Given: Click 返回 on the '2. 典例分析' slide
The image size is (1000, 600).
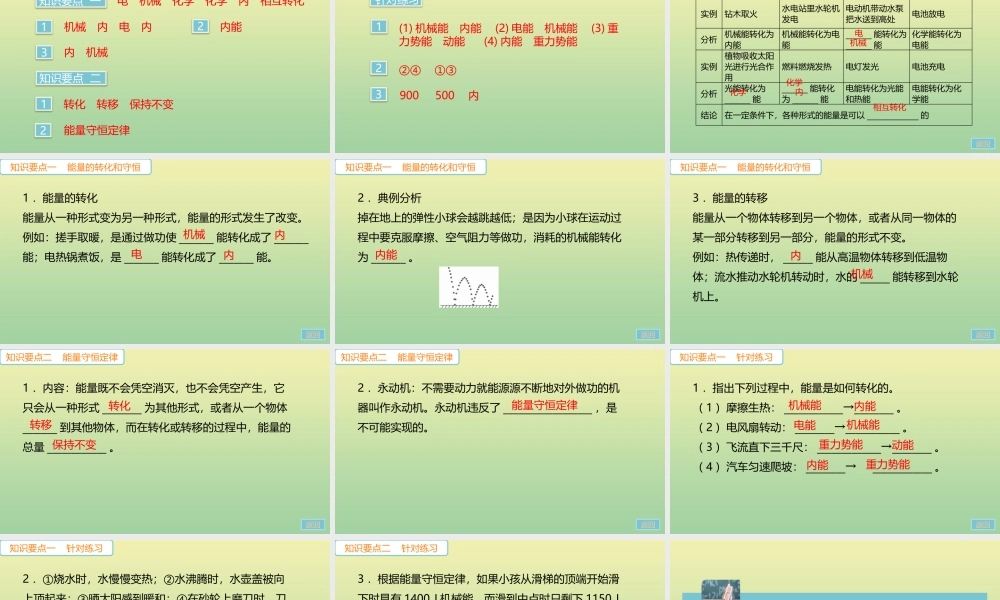Looking at the screenshot, I should pyautogui.click(x=647, y=334).
